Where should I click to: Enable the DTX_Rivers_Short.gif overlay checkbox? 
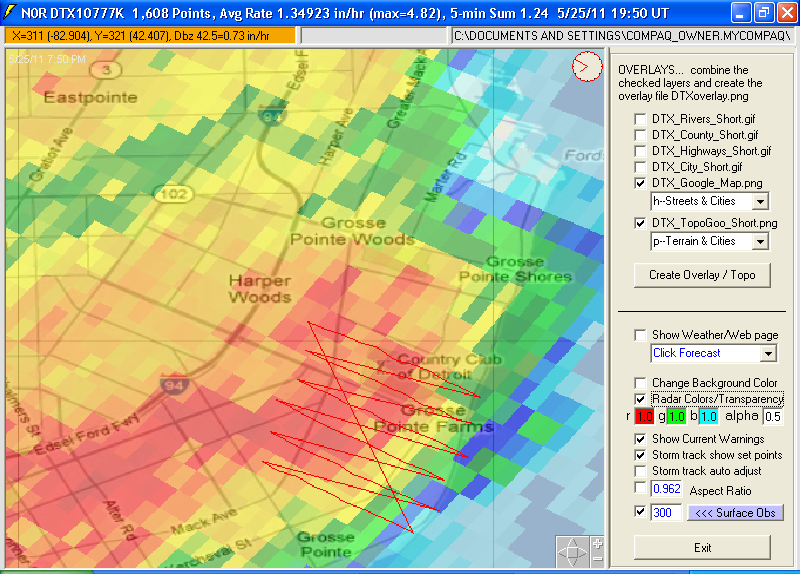tap(640, 119)
